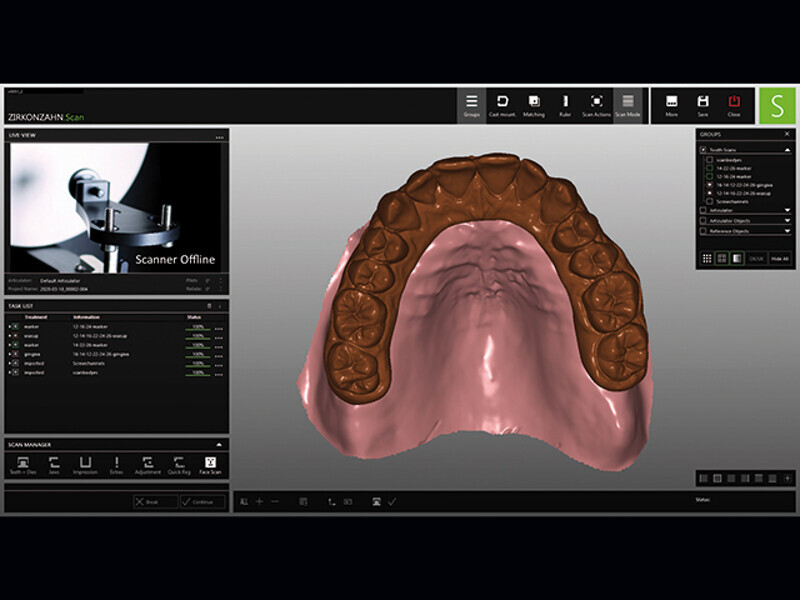Viewport: 800px width, 600px height.
Task: Click the Save icon
Action: [x=703, y=105]
